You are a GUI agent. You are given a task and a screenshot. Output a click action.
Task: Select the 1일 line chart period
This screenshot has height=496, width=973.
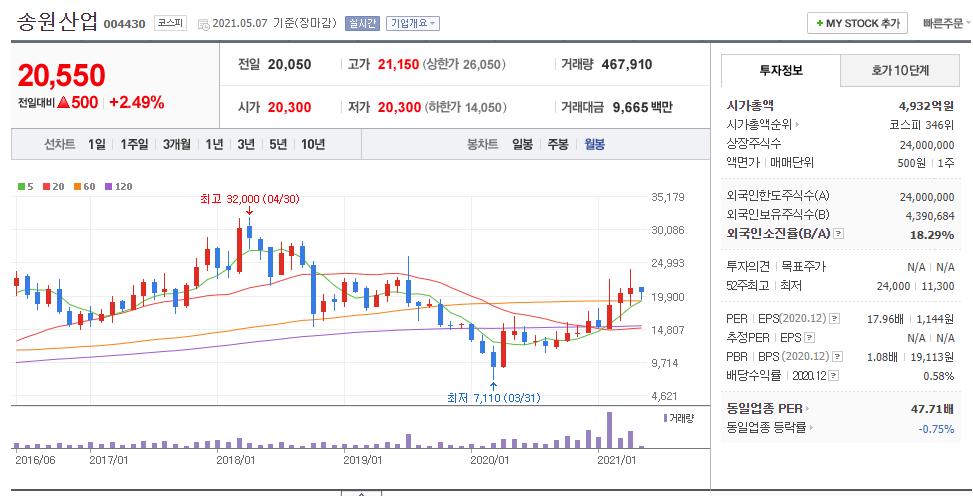click(x=96, y=144)
